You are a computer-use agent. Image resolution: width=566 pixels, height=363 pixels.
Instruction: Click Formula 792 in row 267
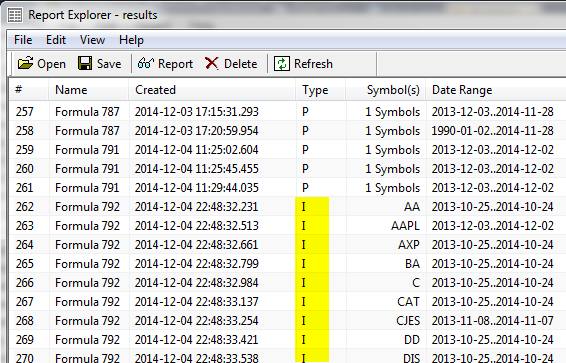(x=87, y=302)
